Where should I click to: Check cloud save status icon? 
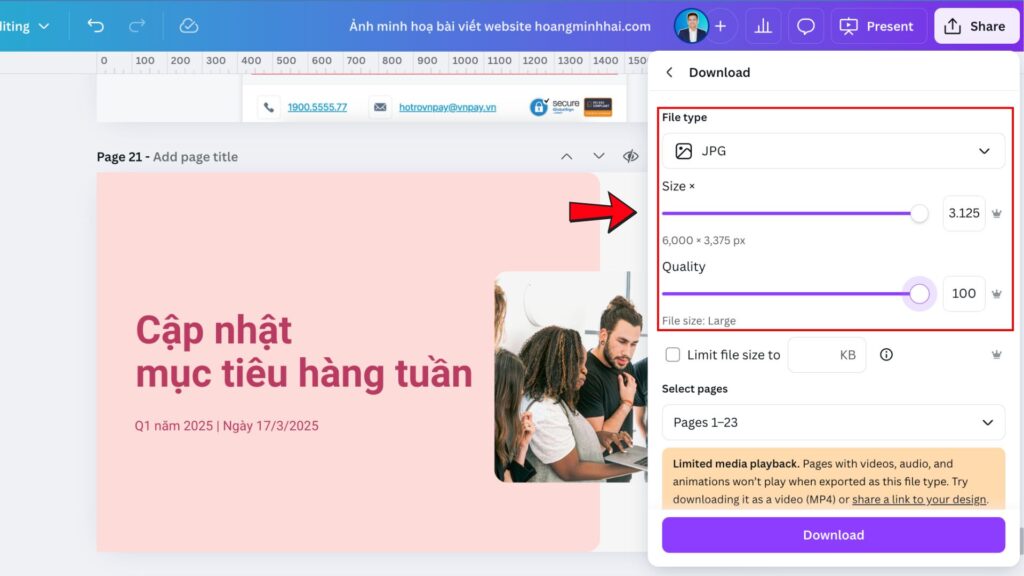[189, 26]
